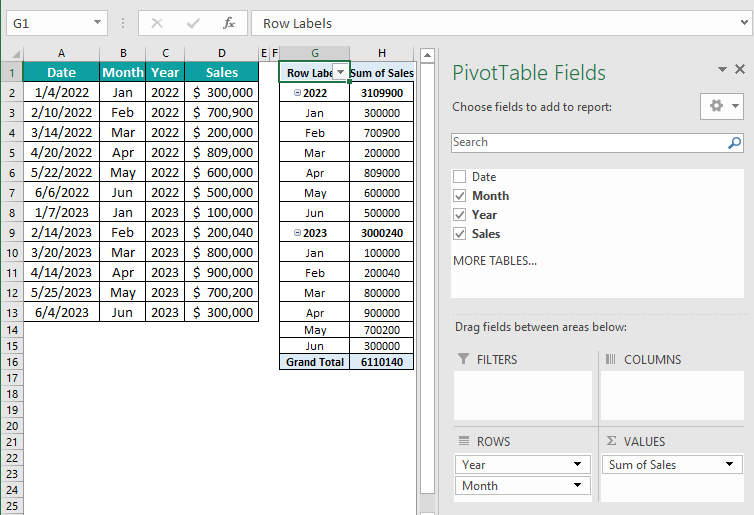Click the pivot value 809000
Viewport: 754px width, 515px height.
[x=382, y=173]
